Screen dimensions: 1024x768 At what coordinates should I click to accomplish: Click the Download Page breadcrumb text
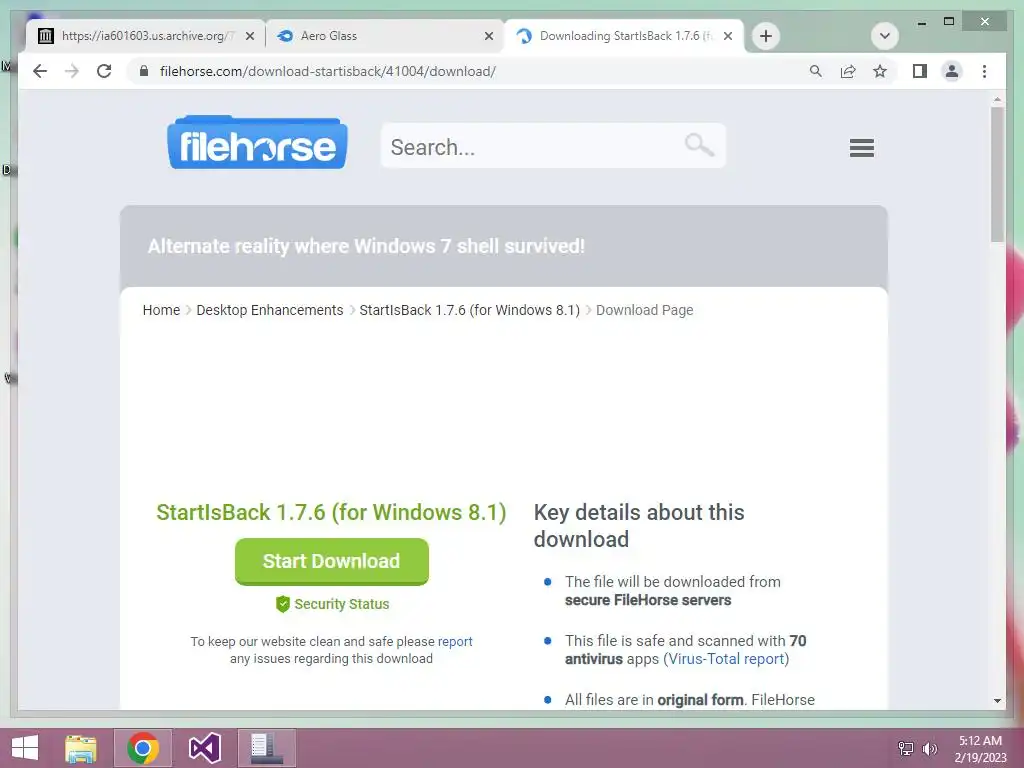[x=645, y=310]
